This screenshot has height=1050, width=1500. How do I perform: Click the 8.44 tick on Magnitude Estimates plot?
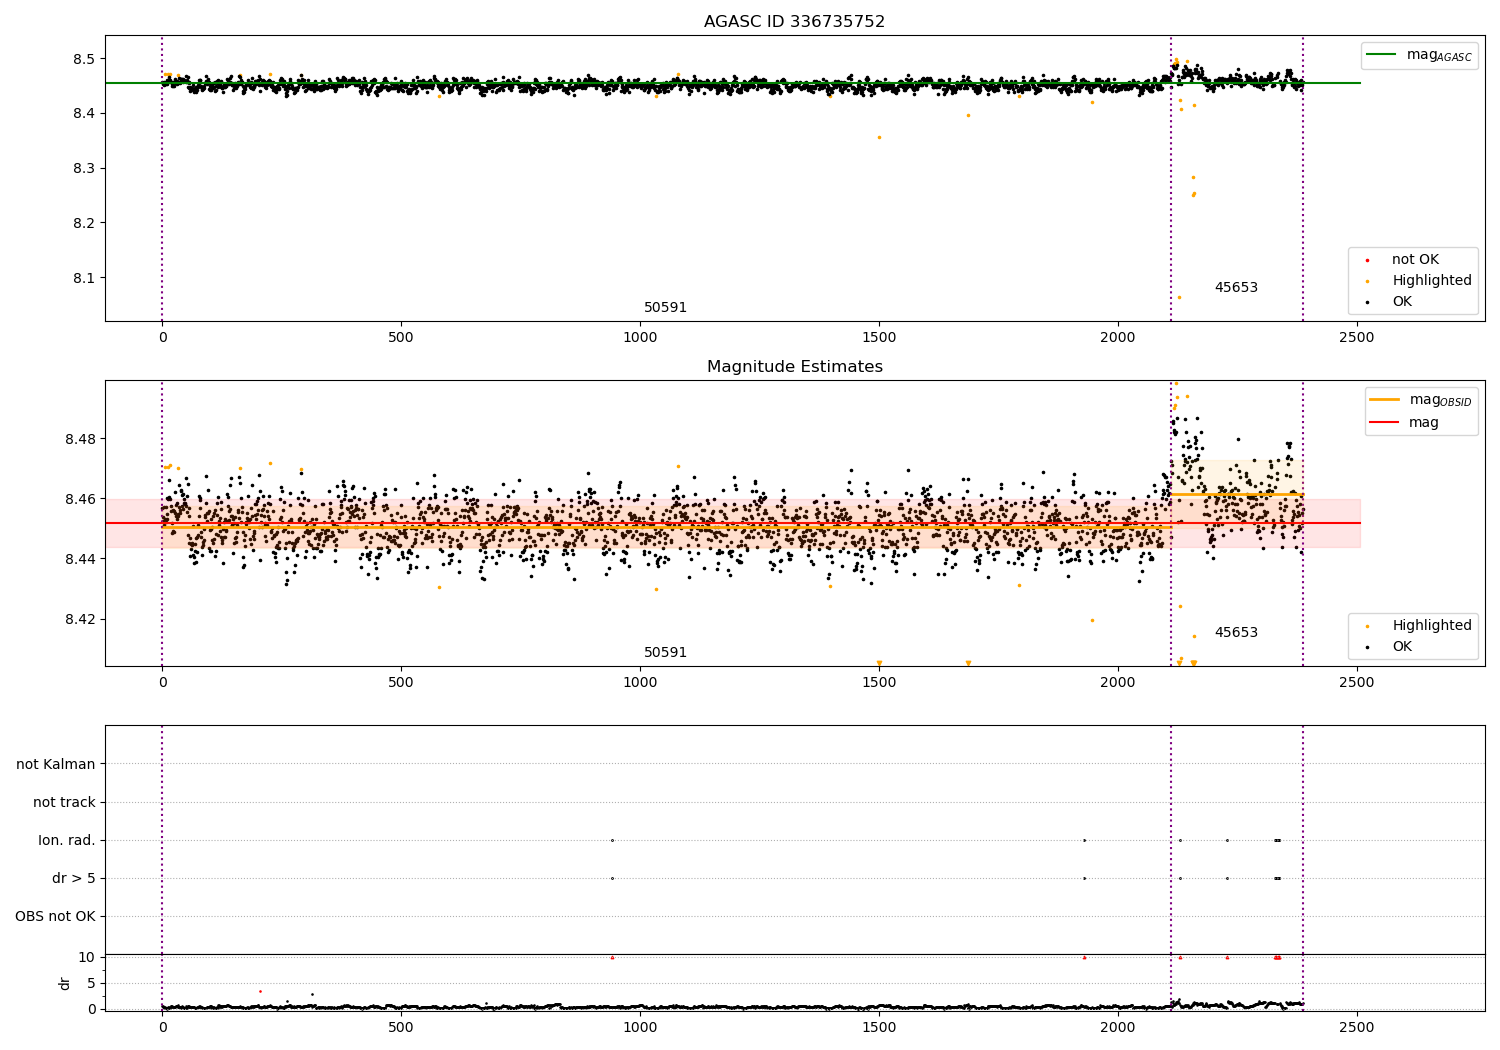tap(81, 559)
